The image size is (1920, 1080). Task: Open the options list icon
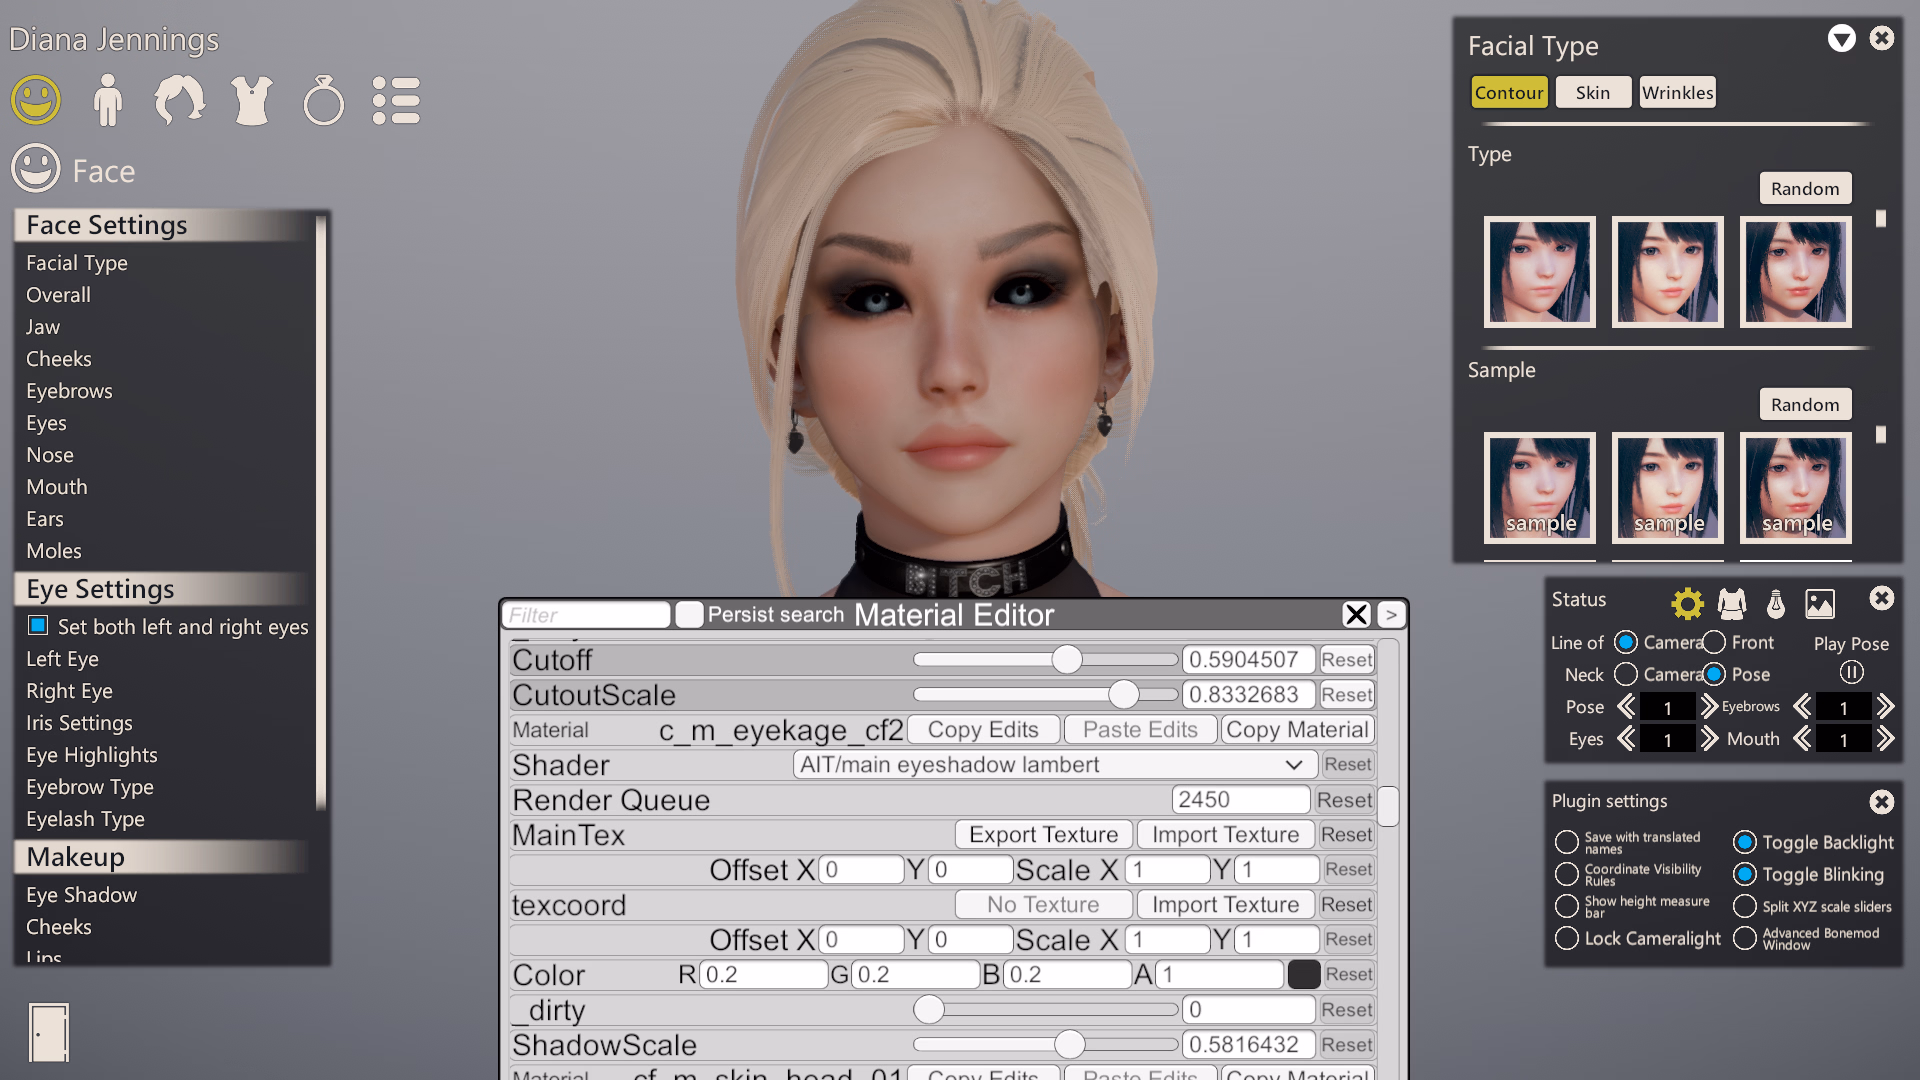(396, 100)
